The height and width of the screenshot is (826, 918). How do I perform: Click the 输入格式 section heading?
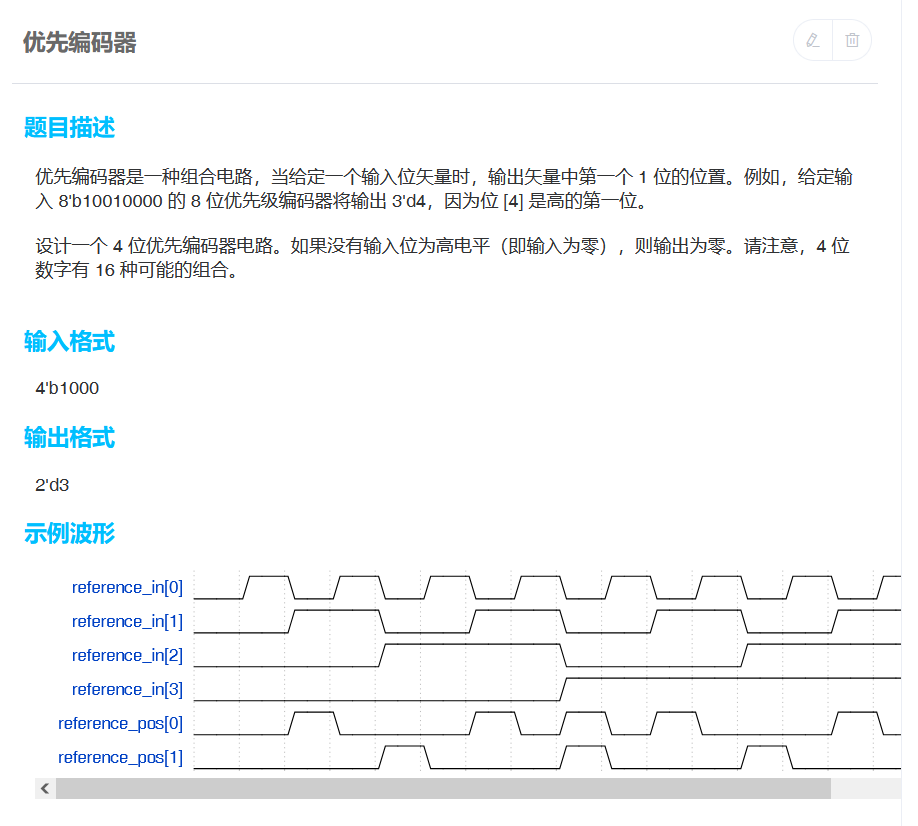point(69,342)
